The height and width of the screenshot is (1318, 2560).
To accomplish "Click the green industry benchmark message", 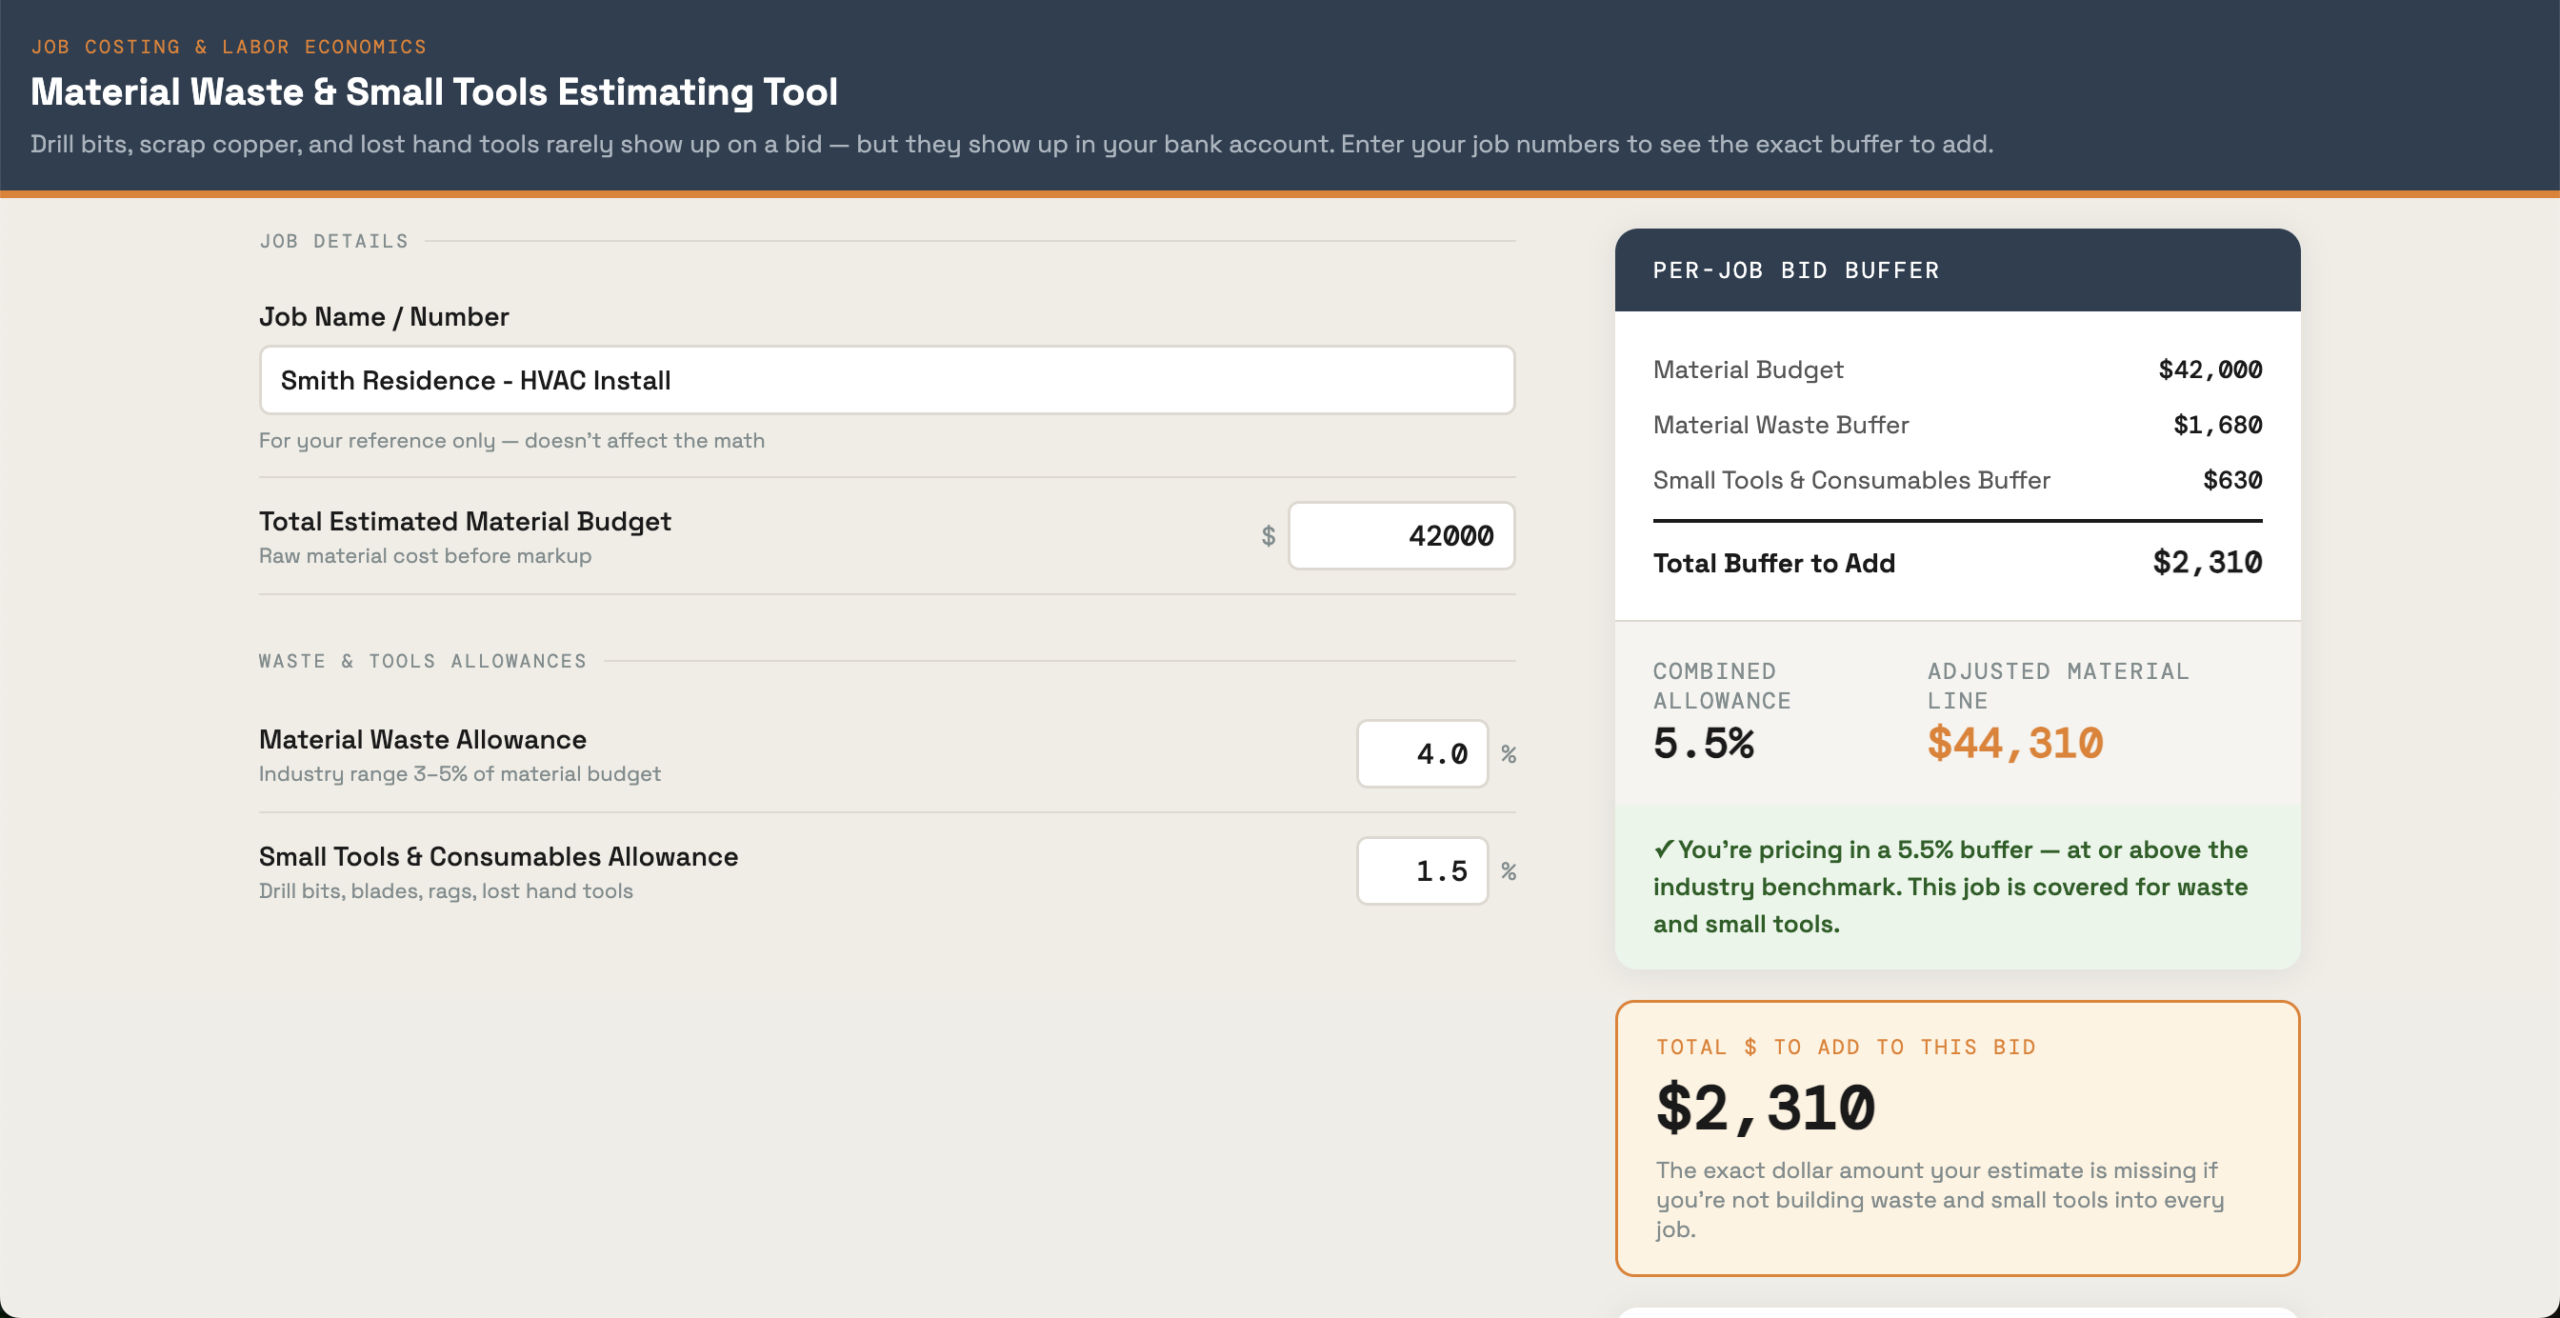I will (x=1957, y=887).
